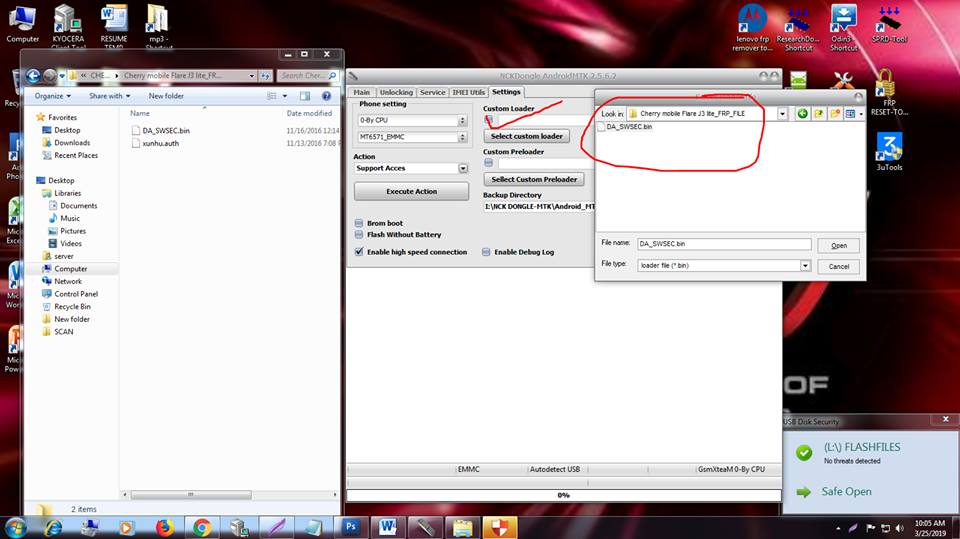Expand the Support Acces action dropdown
Viewport: 960px width, 539px height.
463,168
